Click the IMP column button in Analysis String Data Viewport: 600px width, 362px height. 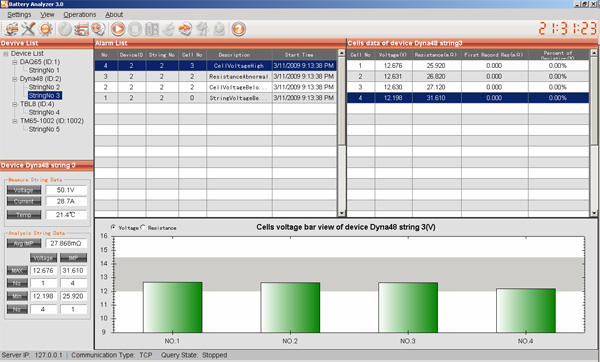coord(73,258)
